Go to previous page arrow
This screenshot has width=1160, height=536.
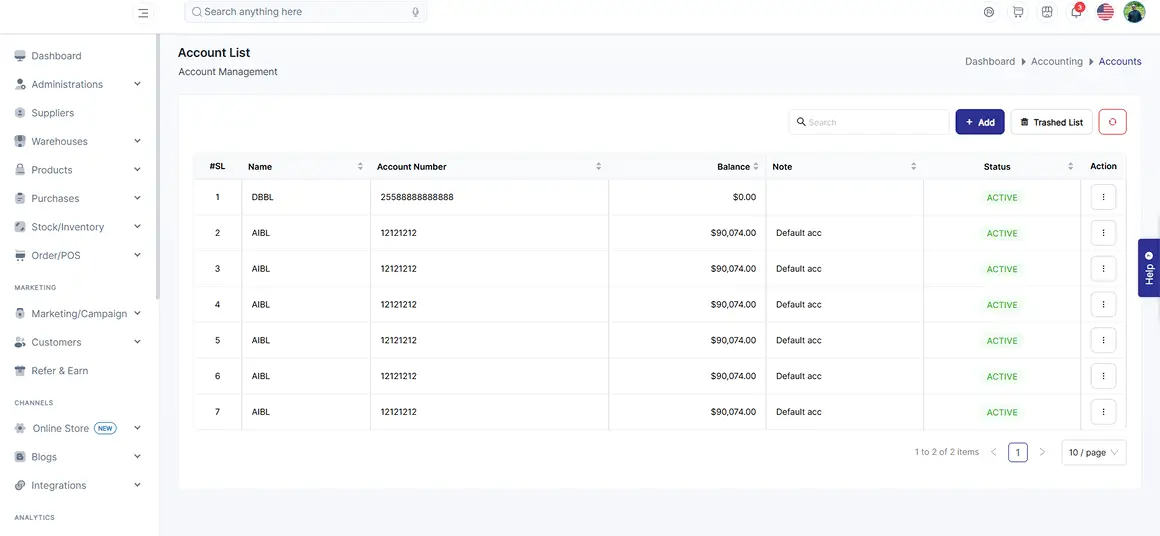pos(994,452)
